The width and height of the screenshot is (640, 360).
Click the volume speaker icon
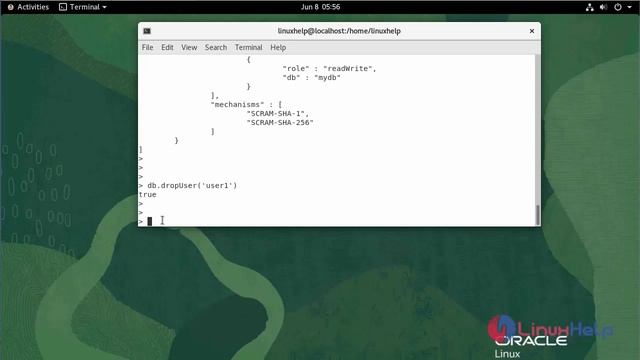(x=603, y=7)
